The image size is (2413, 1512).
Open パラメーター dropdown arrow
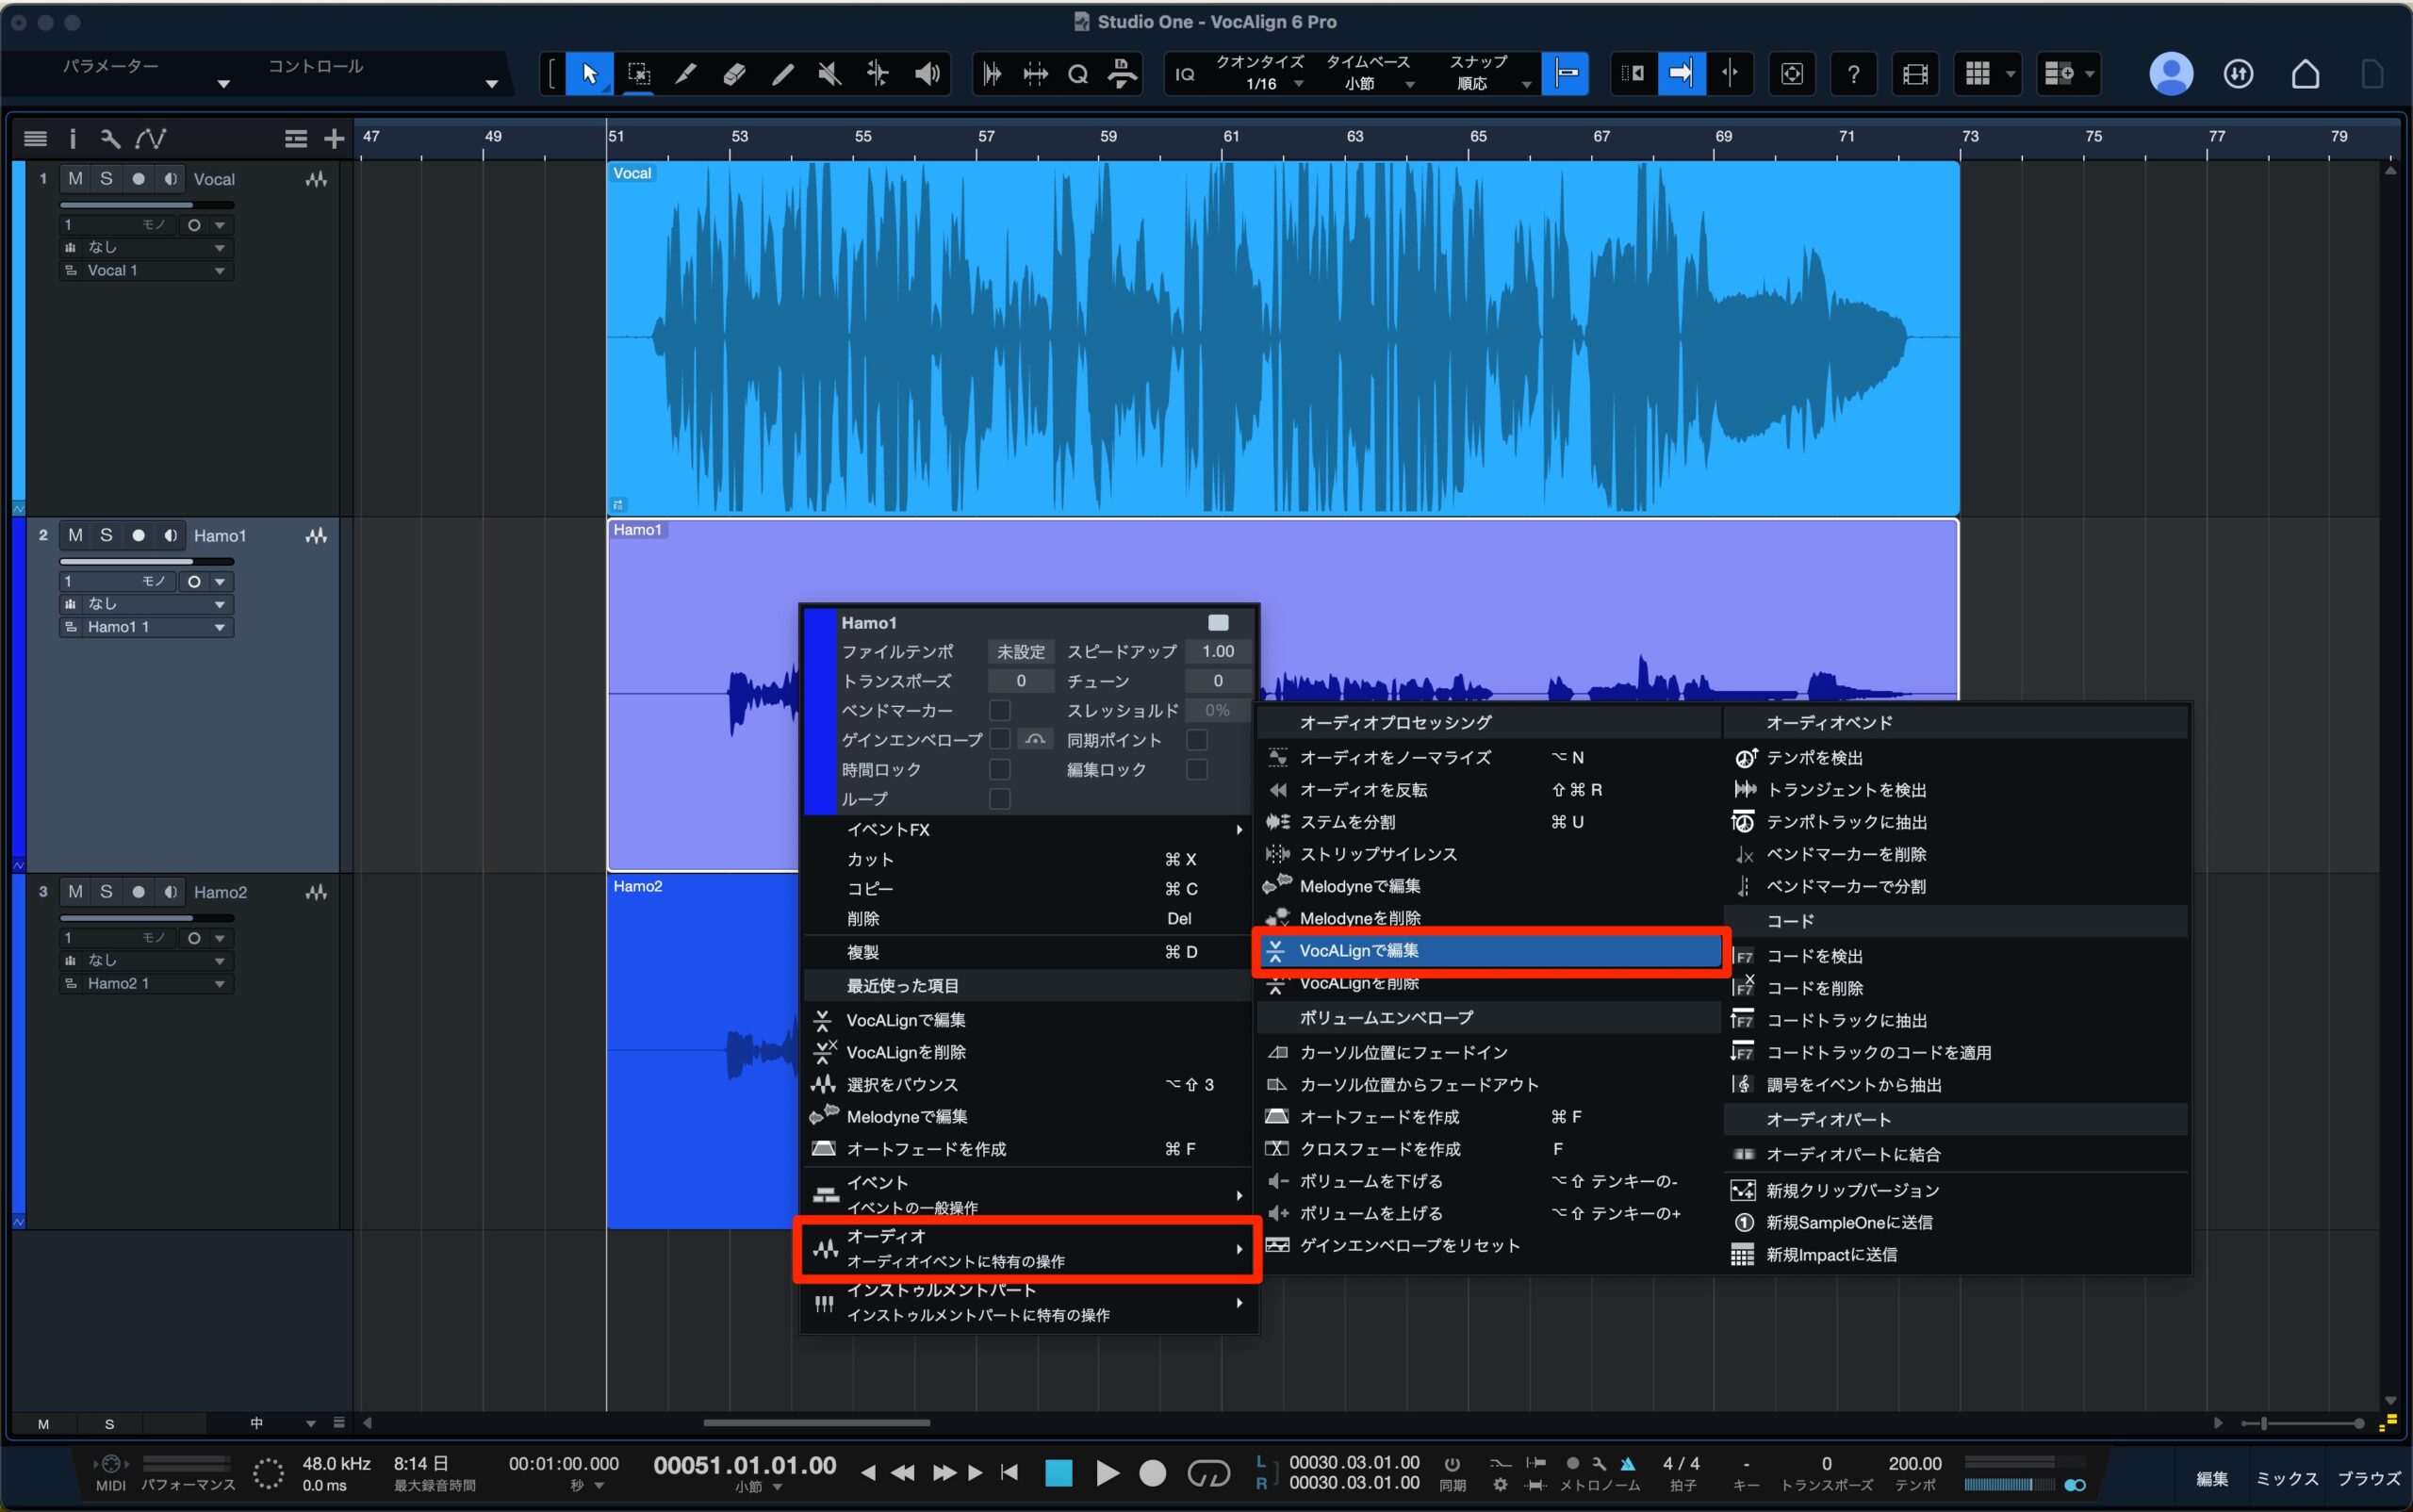pyautogui.click(x=223, y=84)
